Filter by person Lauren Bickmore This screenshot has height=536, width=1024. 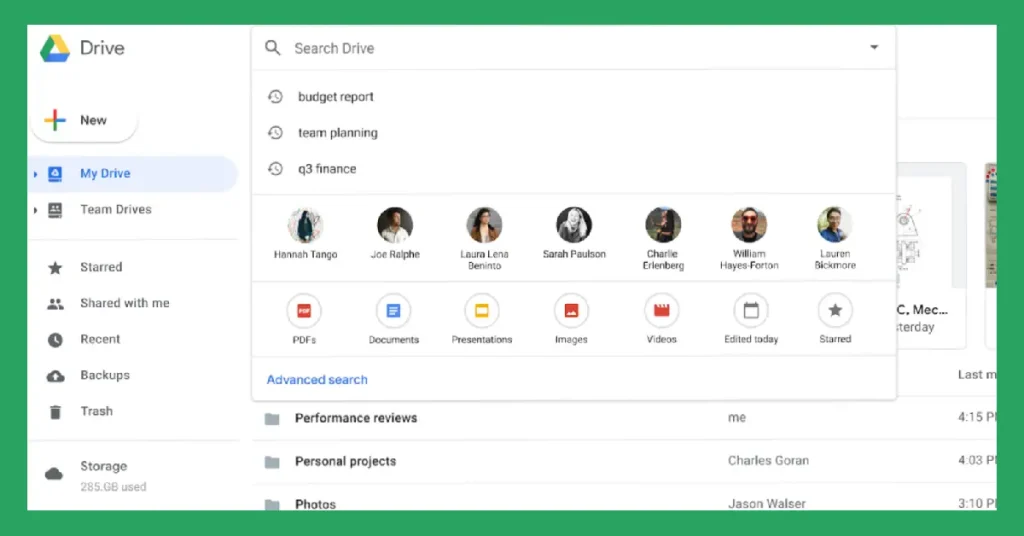(835, 238)
